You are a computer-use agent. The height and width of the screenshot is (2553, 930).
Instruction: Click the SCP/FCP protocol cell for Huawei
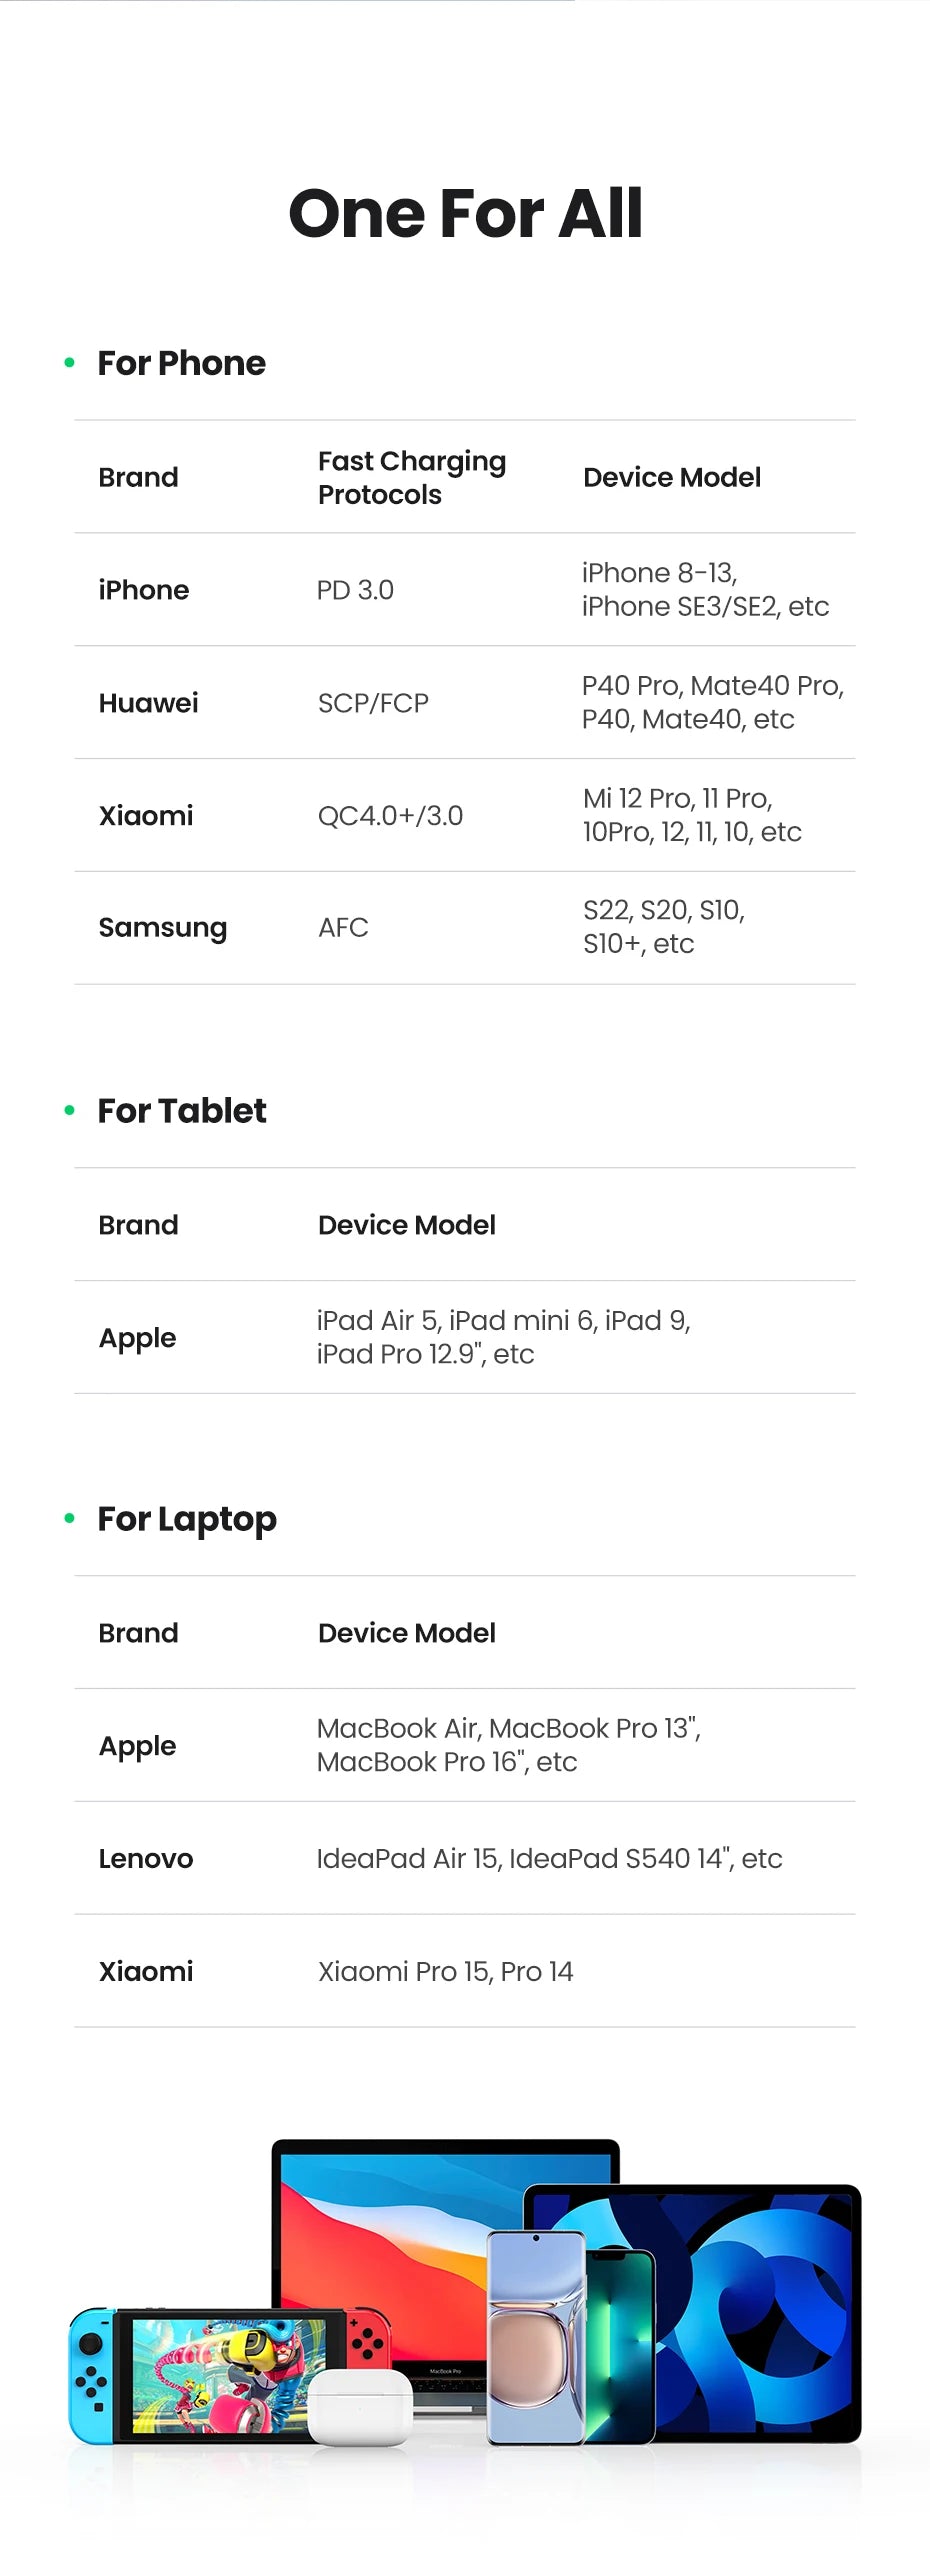[x=373, y=703]
